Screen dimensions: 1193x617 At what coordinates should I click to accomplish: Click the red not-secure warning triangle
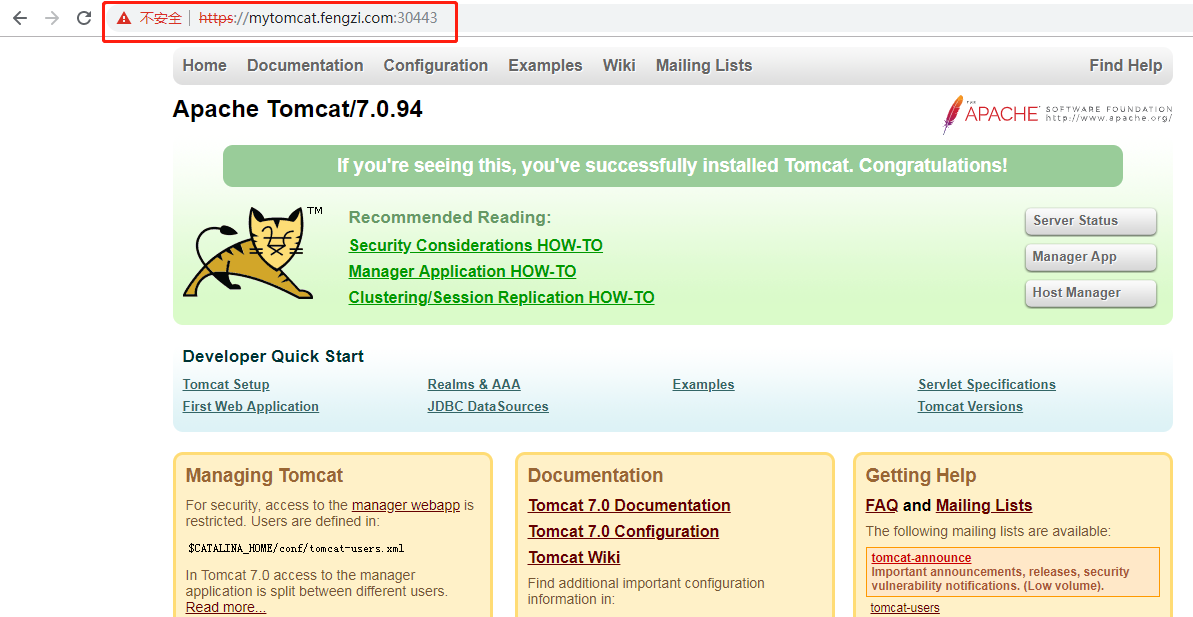(x=123, y=18)
